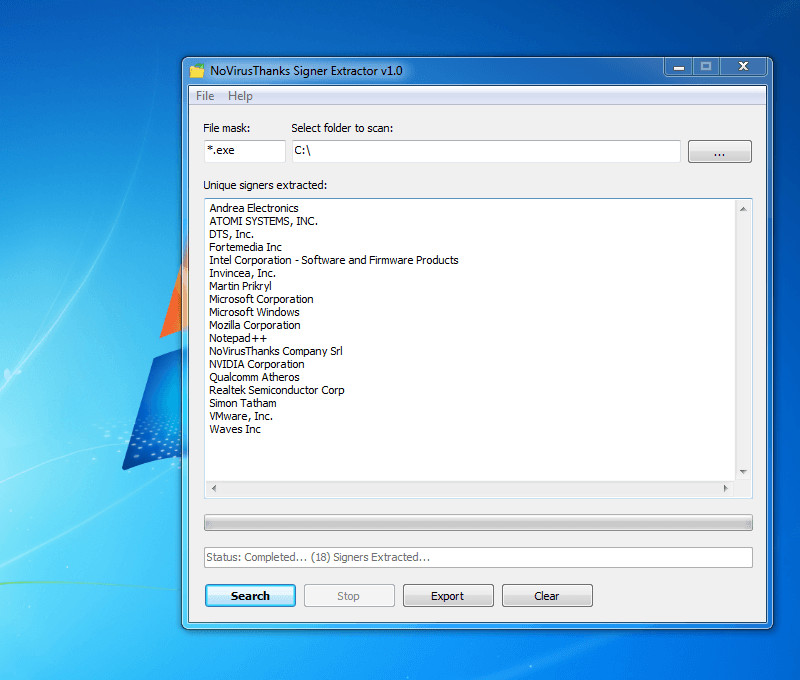Select 'Qualcomm Atheros' signer entry

click(x=254, y=377)
